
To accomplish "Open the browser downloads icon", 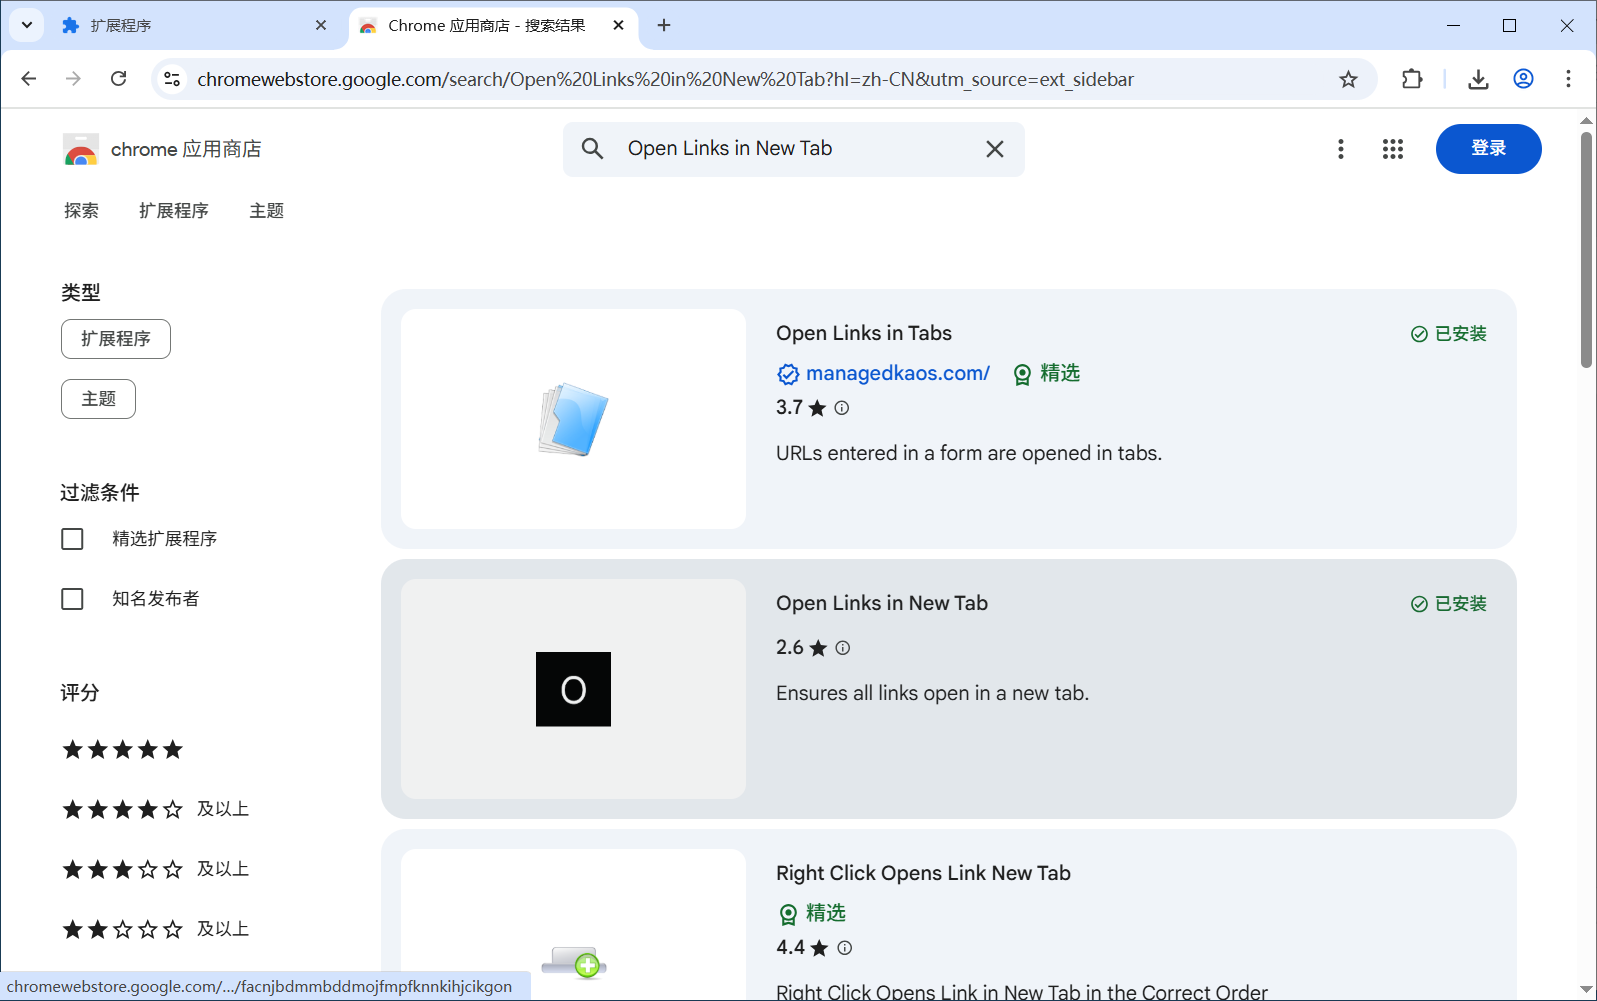I will [x=1478, y=79].
